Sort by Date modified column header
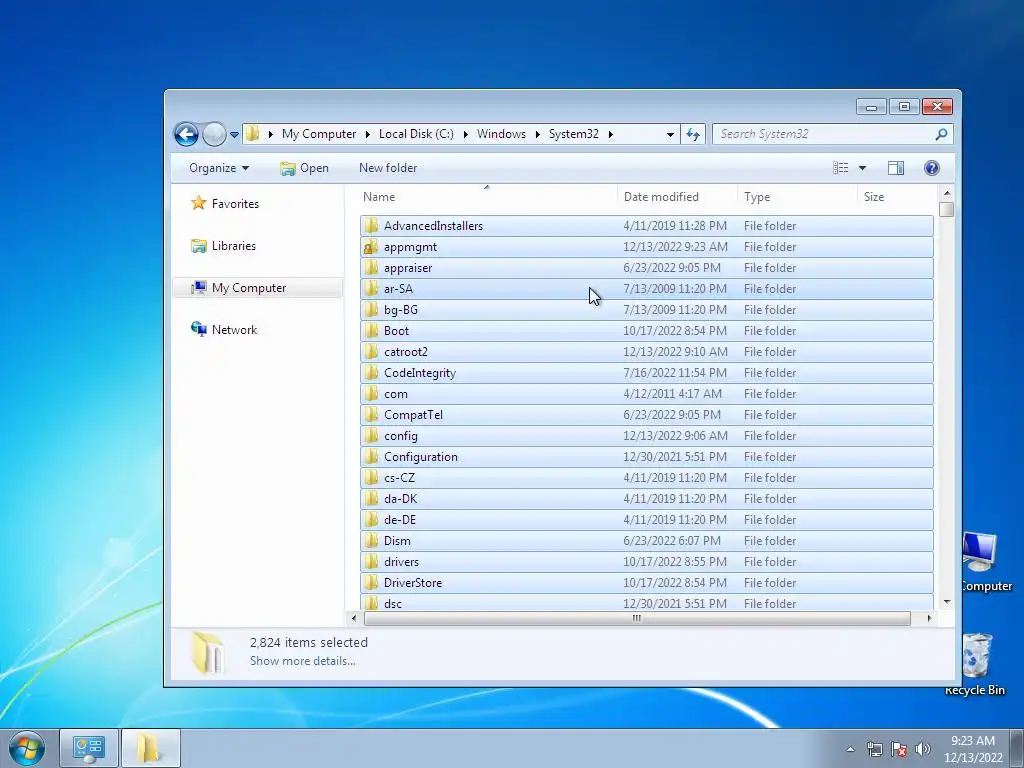1024x768 pixels. (x=677, y=197)
